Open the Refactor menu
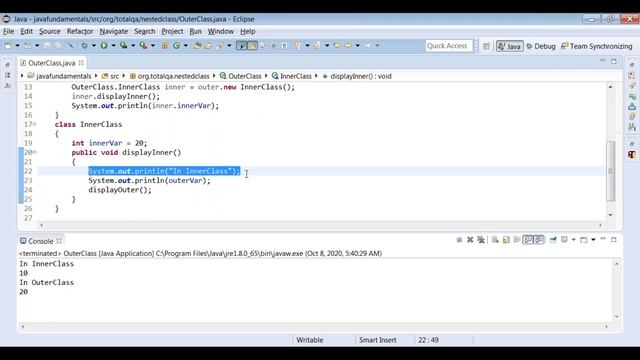The height and width of the screenshot is (360, 640). point(80,31)
